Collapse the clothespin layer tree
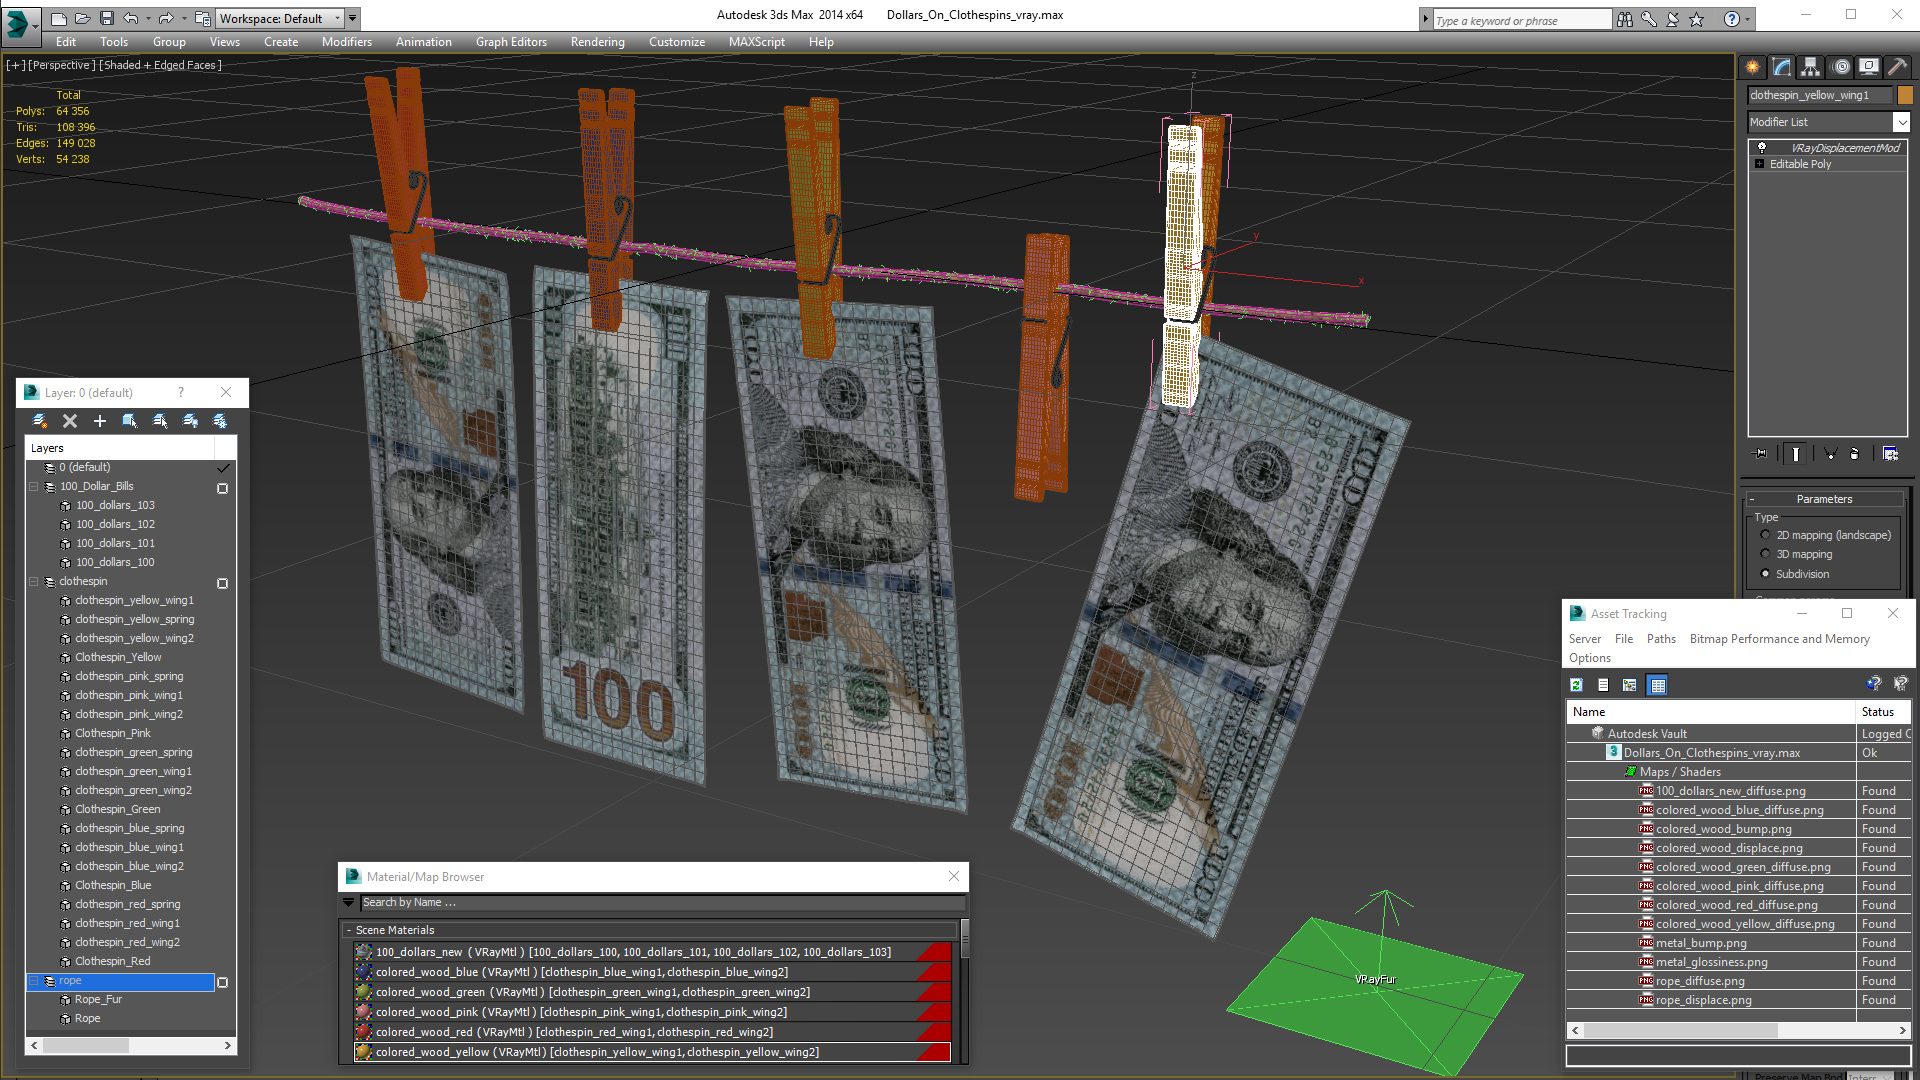 [x=33, y=582]
